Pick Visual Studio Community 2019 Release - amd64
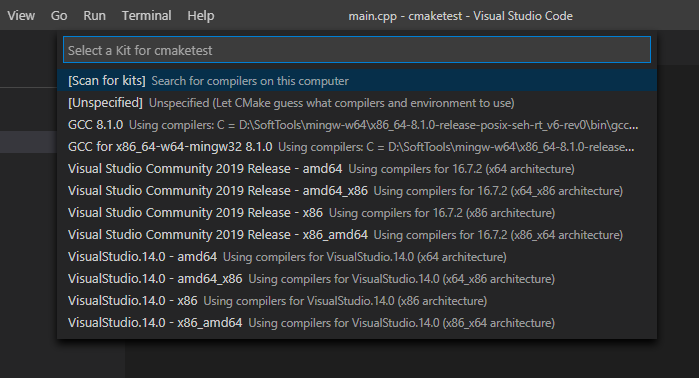 tap(357, 168)
